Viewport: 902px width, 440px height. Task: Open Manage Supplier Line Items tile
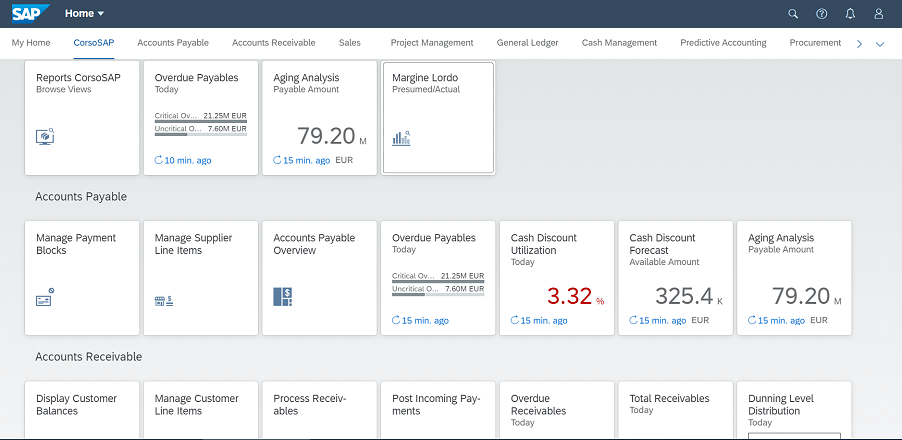click(x=201, y=278)
